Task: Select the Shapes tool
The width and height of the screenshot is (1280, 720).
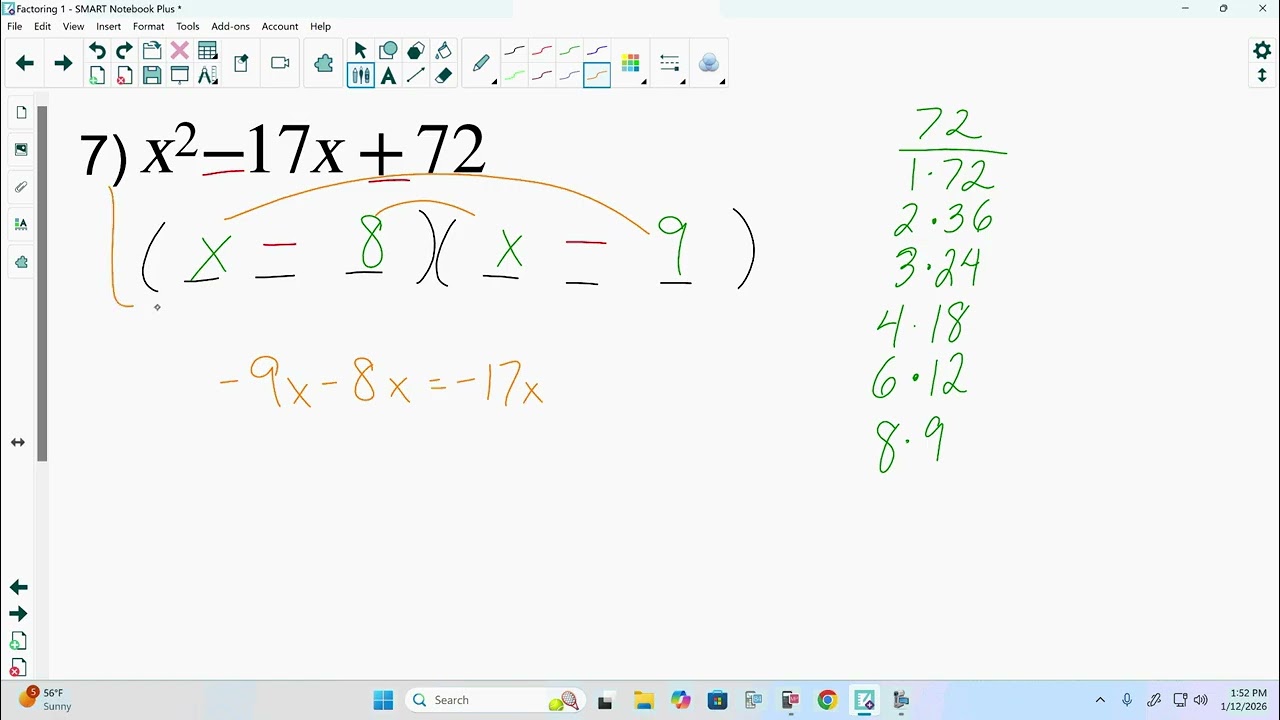Action: [388, 51]
